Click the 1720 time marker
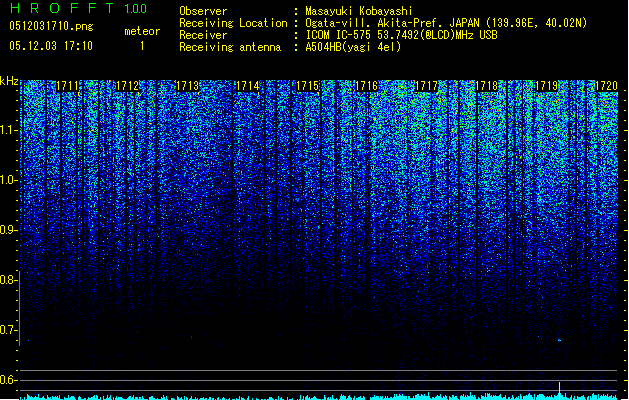The width and height of the screenshot is (629, 400). (606, 86)
